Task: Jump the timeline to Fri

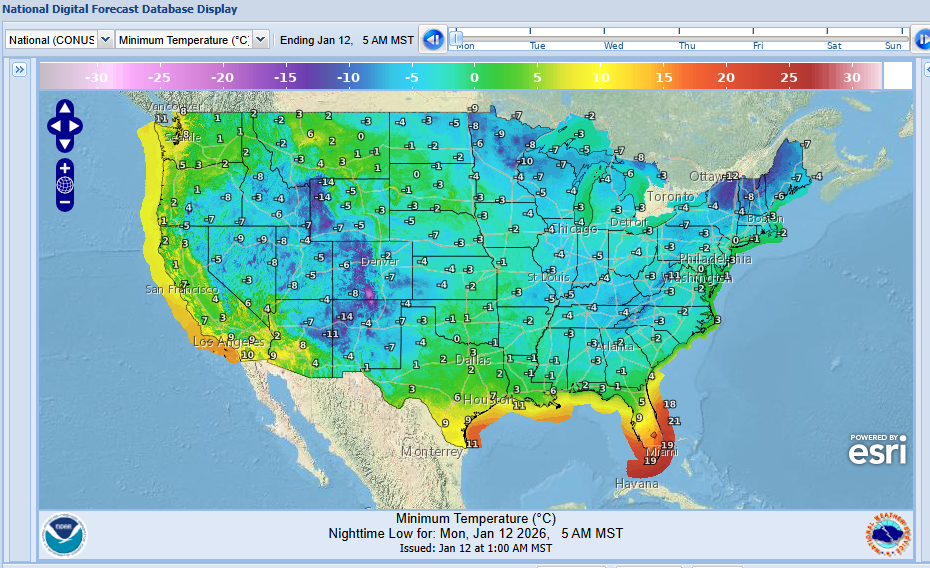Action: (x=758, y=46)
